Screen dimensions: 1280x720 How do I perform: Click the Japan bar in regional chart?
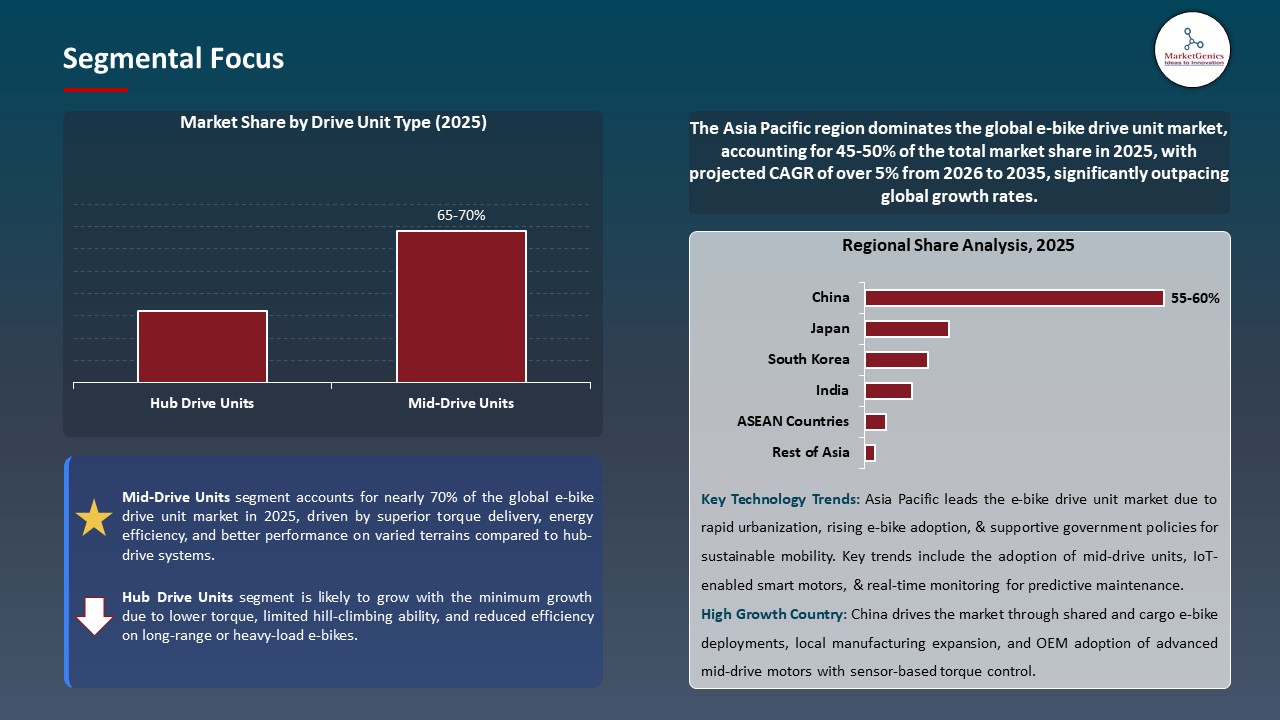pyautogui.click(x=906, y=329)
